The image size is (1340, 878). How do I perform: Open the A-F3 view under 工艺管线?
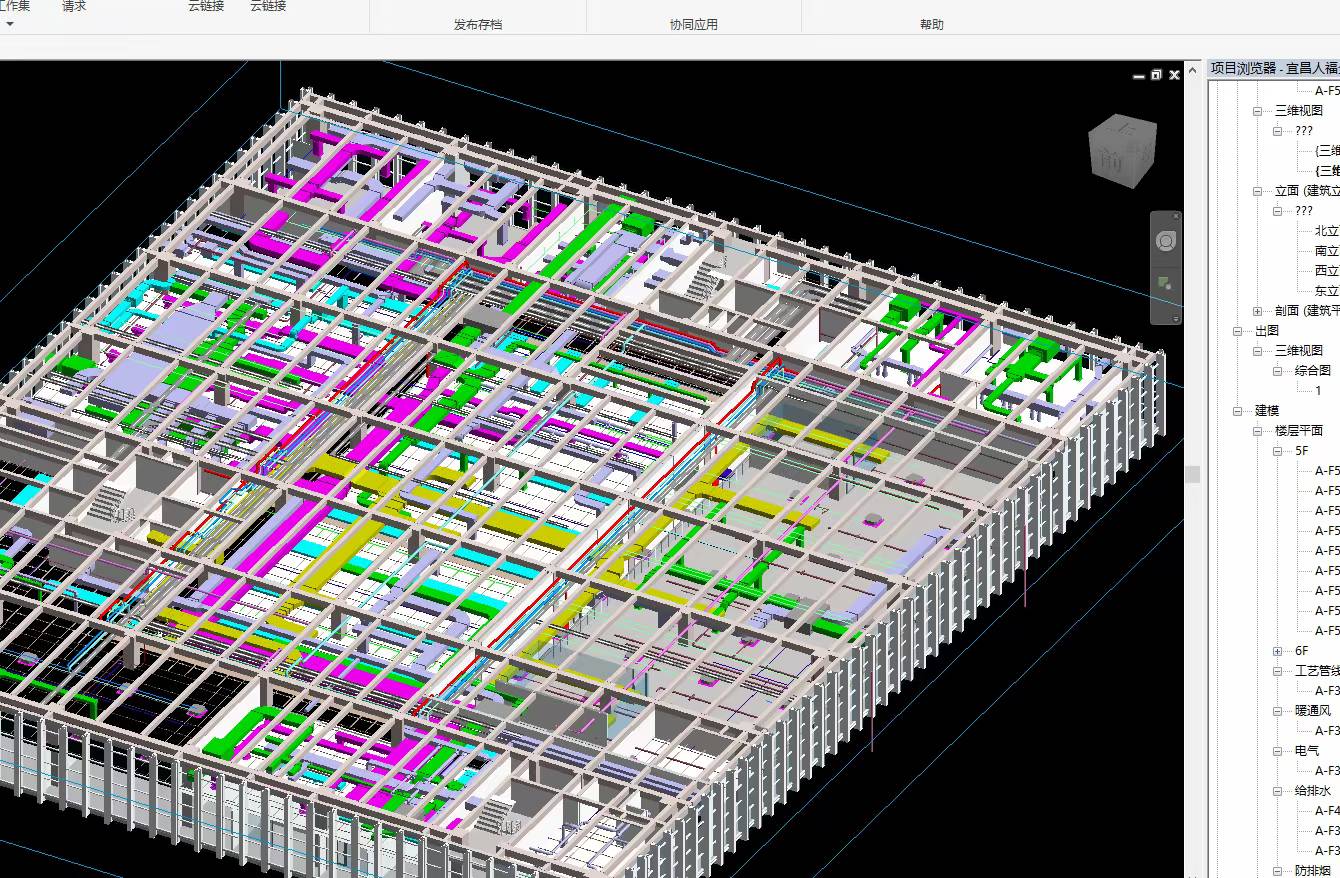point(1327,691)
